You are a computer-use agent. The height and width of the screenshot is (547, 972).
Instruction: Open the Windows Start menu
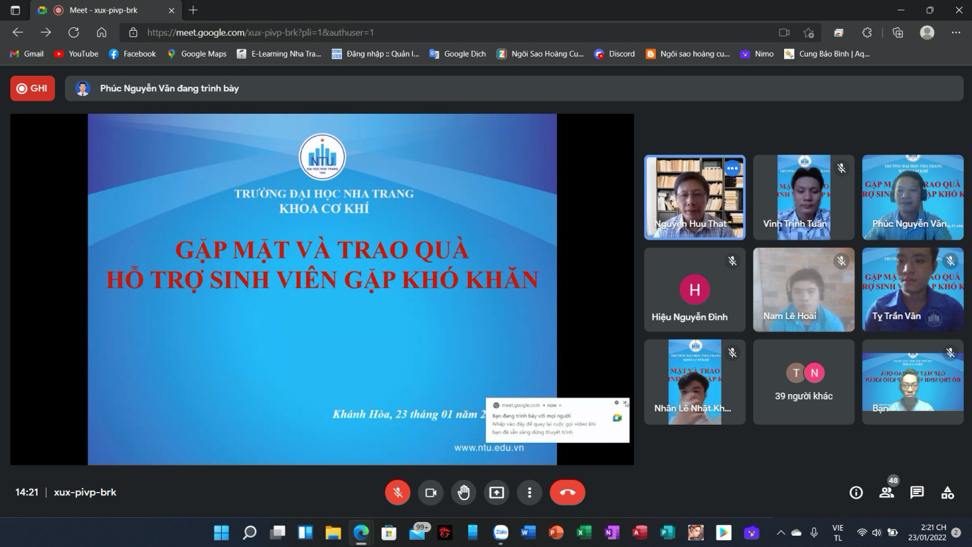(x=221, y=532)
